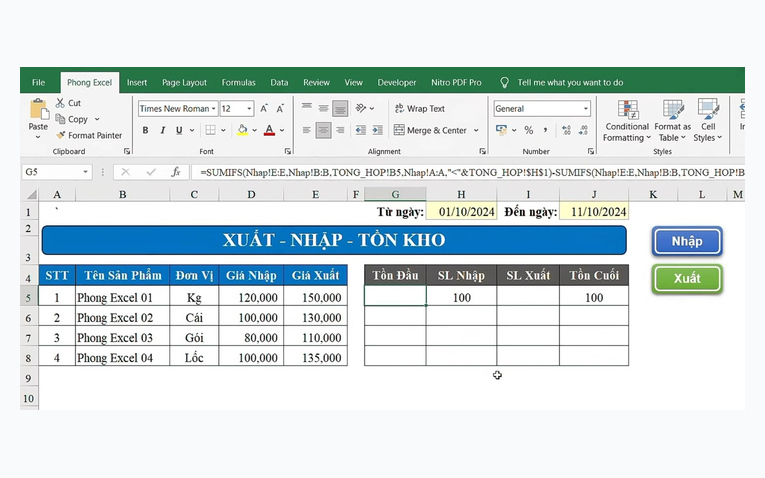Switch to the Data tab
This screenshot has width=765, height=478.
click(x=279, y=82)
